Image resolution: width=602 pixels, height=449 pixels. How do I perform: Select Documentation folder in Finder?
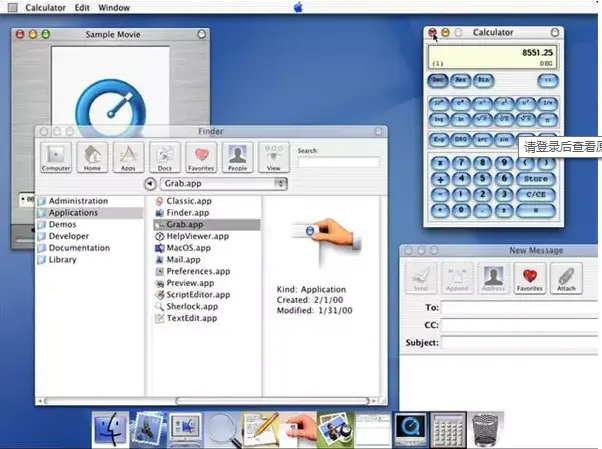(x=90, y=248)
